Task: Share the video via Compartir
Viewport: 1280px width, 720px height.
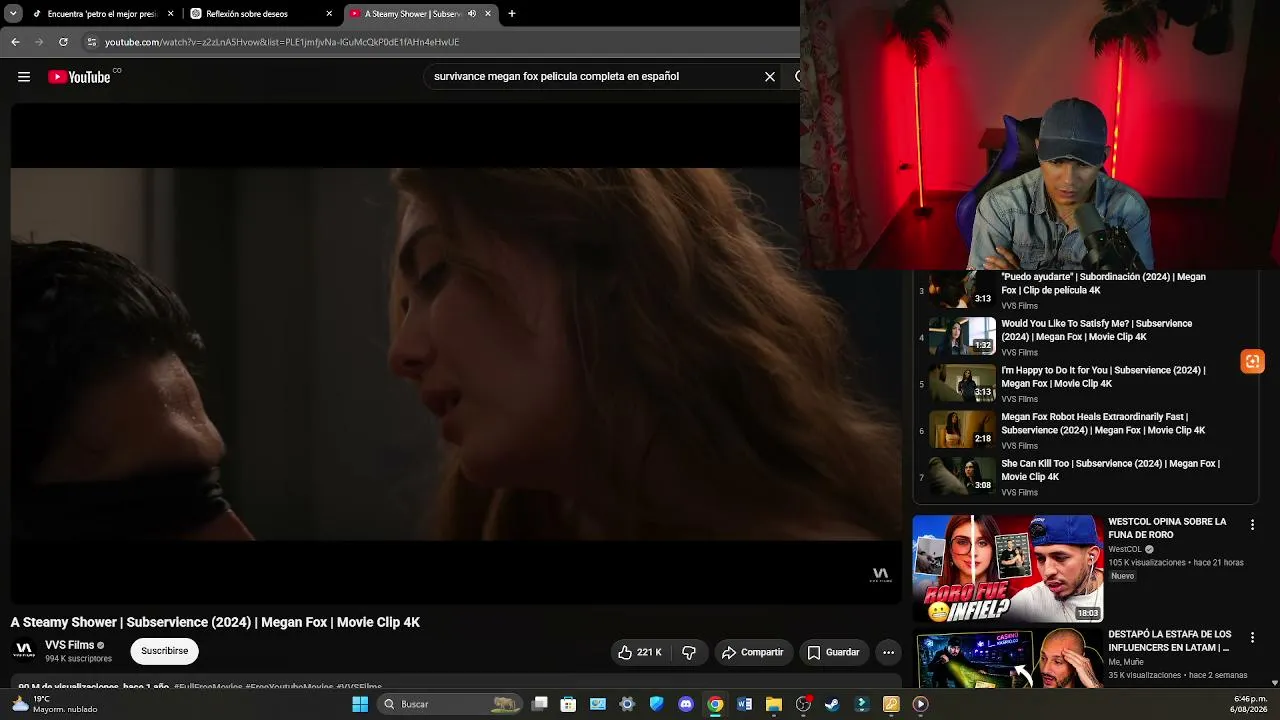Action: [753, 652]
